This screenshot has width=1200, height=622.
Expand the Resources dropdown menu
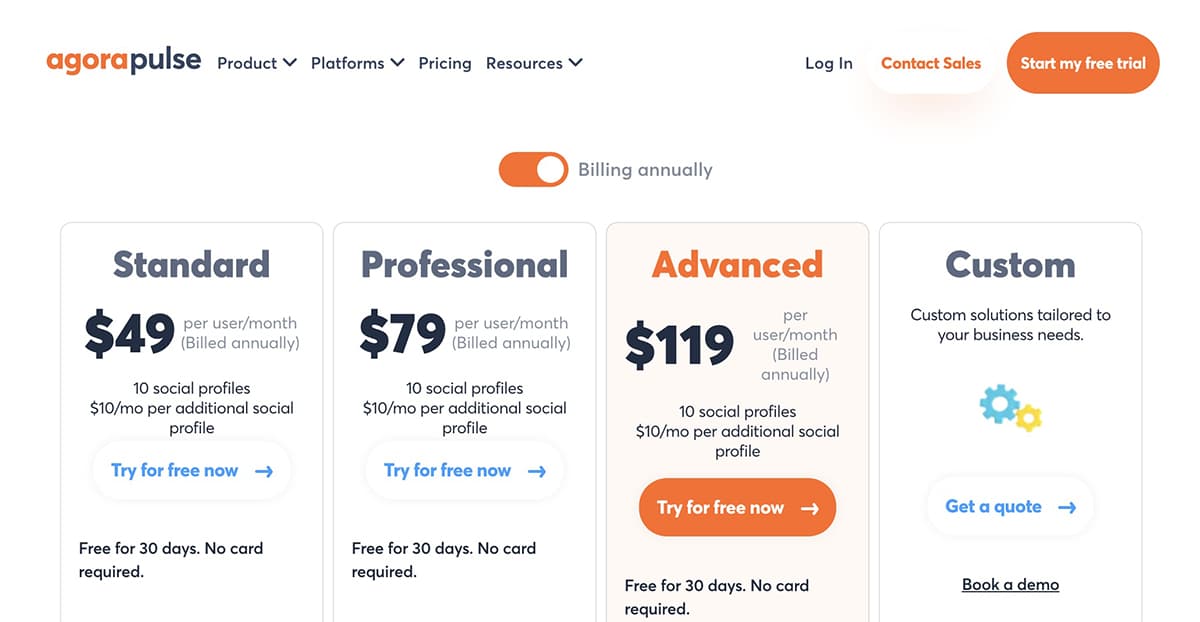(x=534, y=63)
